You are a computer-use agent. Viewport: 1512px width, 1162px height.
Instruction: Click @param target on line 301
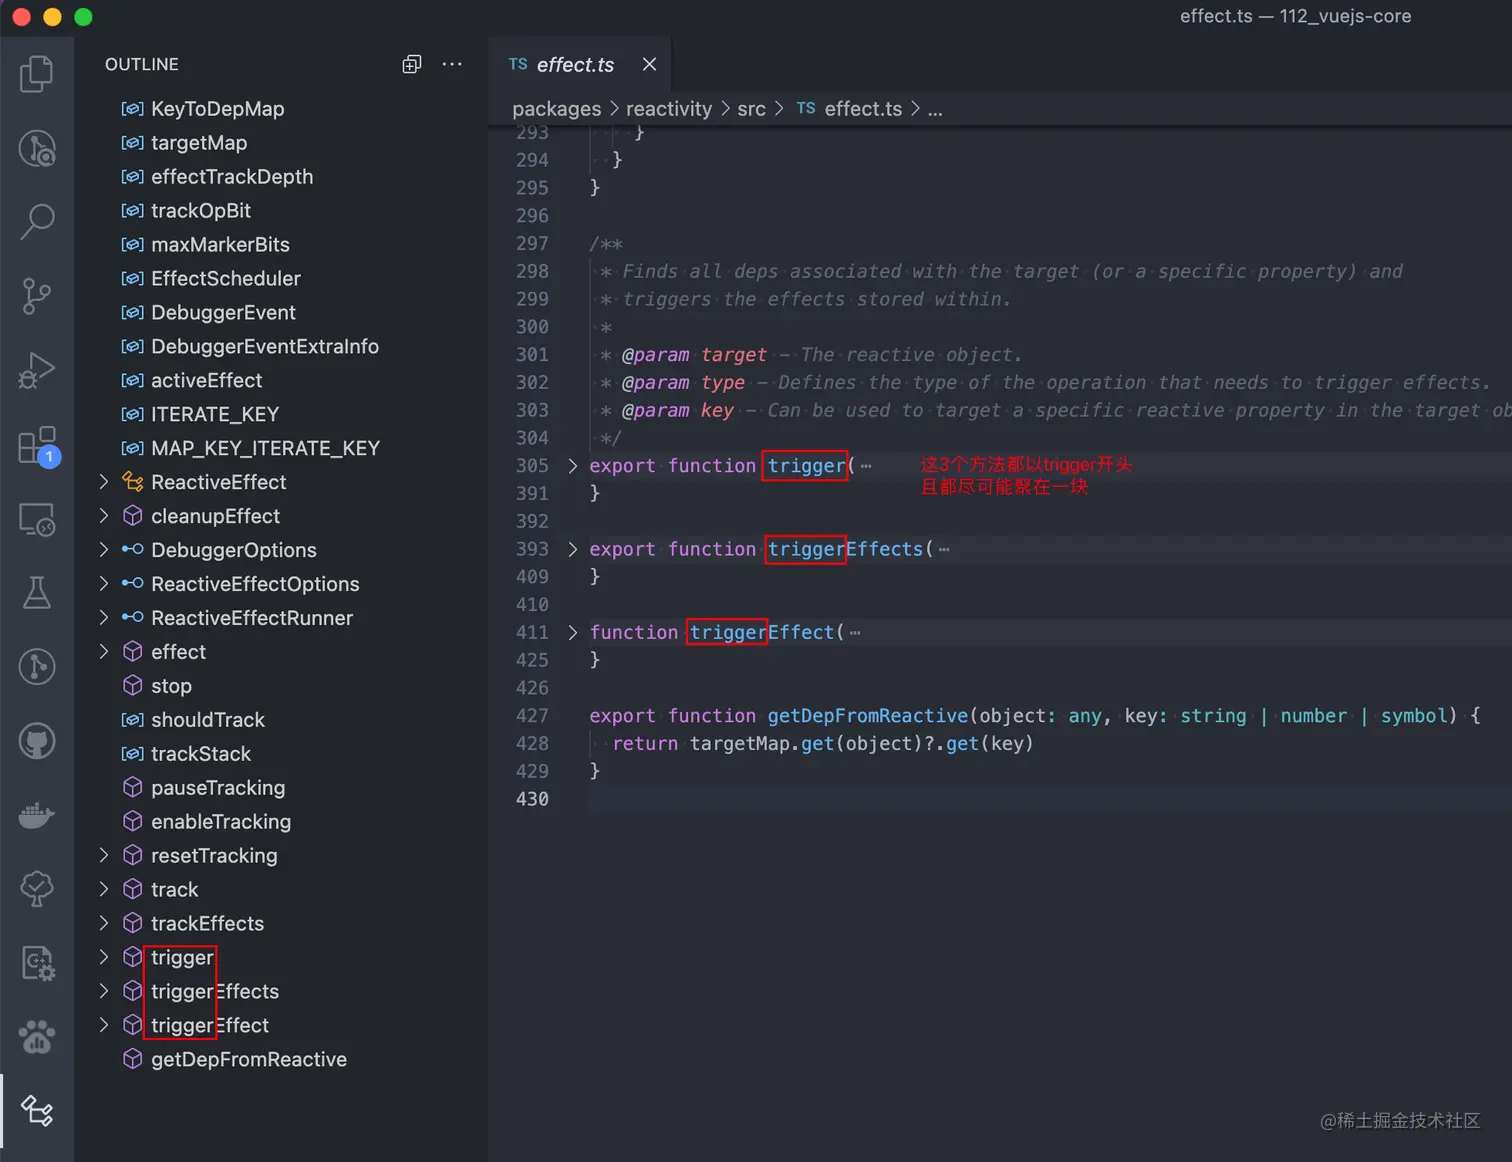point(694,355)
